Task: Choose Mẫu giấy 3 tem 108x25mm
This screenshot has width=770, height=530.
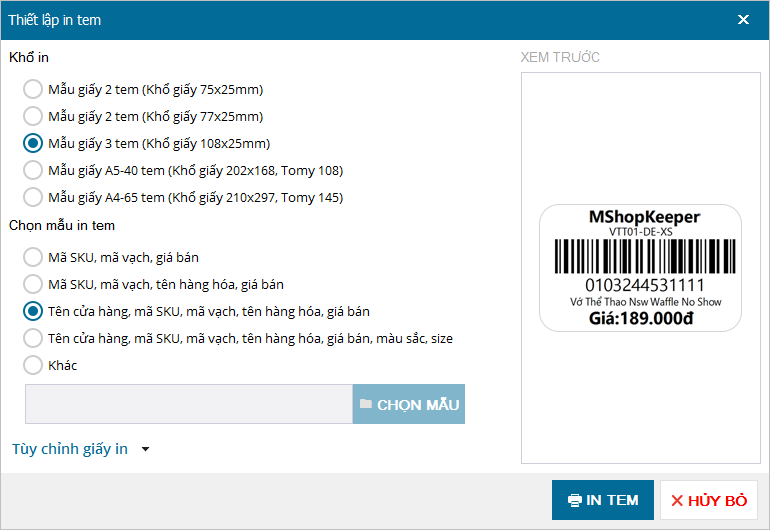Action: click(x=33, y=143)
